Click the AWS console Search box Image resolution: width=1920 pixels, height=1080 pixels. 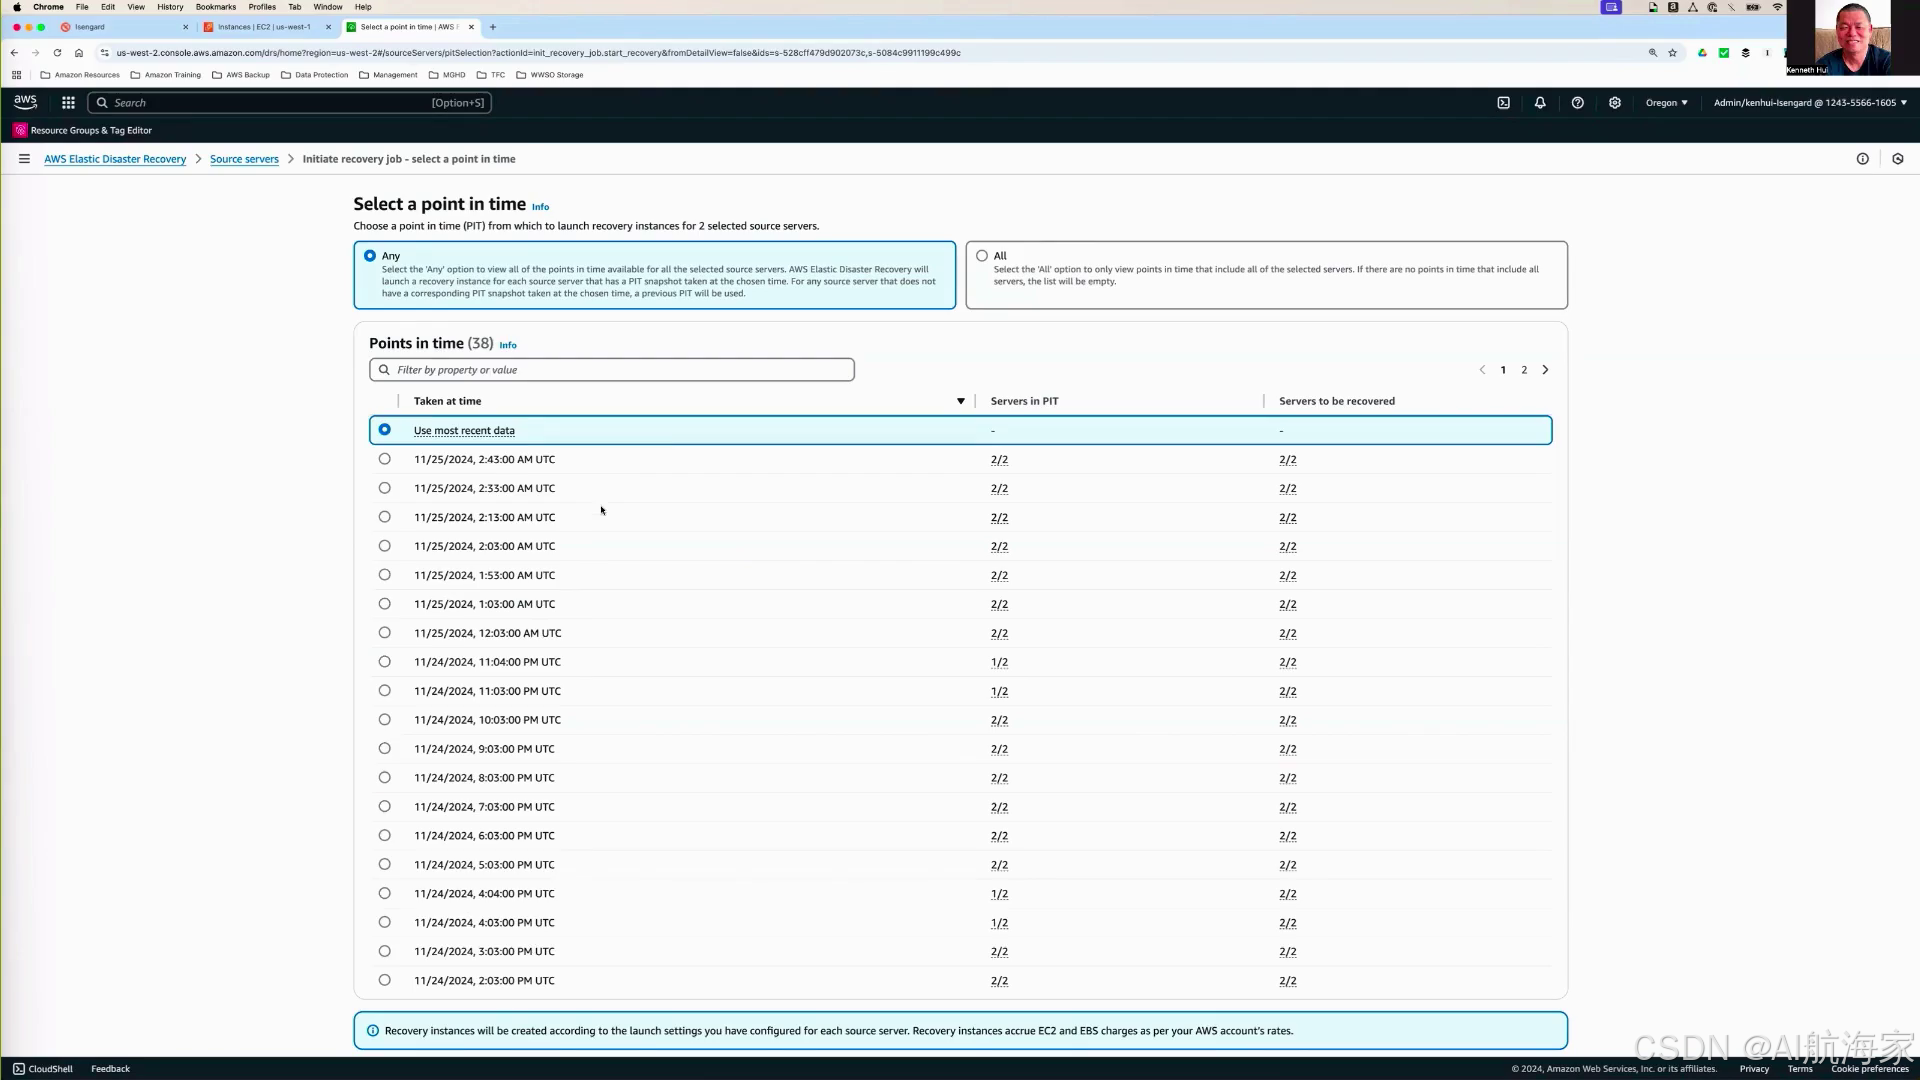290,102
